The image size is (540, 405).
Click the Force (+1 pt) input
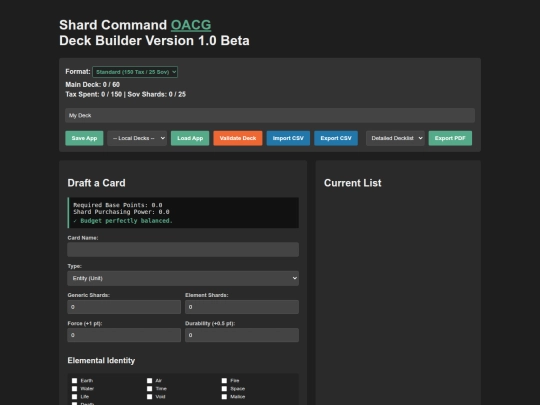pyautogui.click(x=124, y=335)
